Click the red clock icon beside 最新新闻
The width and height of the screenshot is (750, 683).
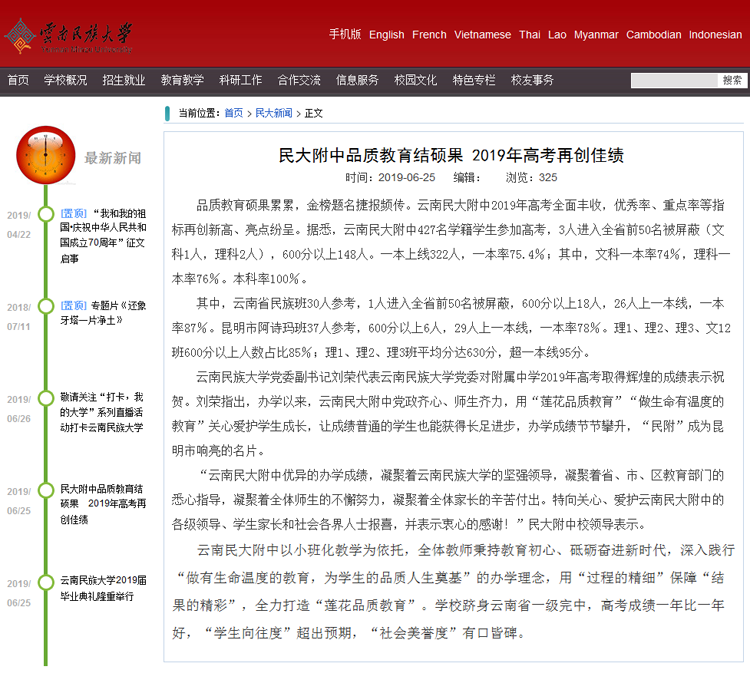(x=46, y=155)
